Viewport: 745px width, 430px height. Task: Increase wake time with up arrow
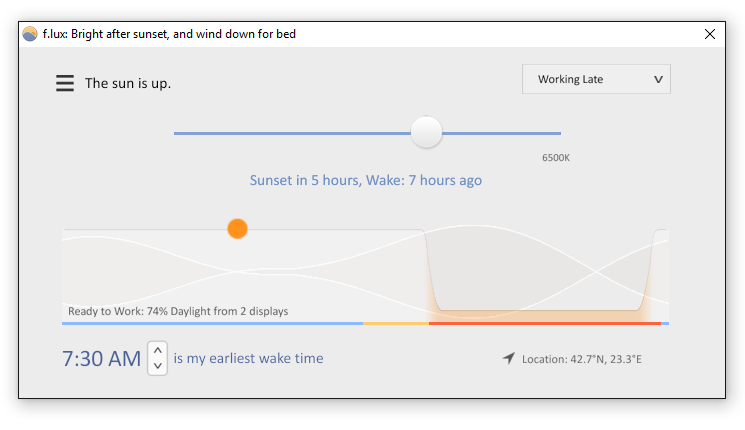158,350
